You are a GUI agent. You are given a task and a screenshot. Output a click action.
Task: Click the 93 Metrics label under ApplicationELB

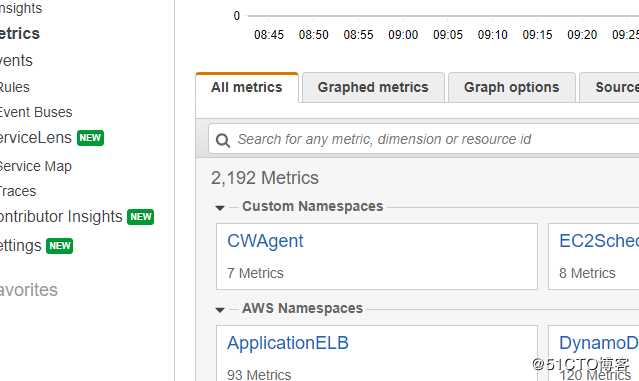tap(259, 374)
